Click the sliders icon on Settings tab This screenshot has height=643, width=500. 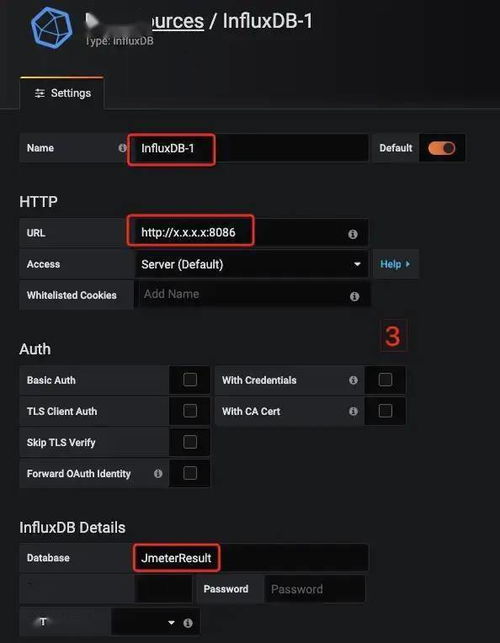click(x=40, y=93)
